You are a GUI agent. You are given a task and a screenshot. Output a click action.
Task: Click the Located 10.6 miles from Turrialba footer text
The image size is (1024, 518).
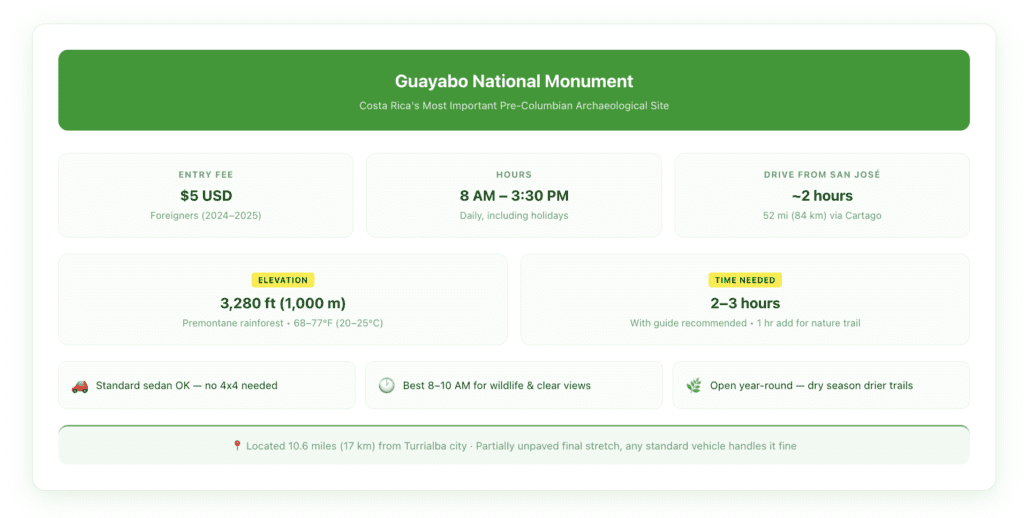[521, 446]
